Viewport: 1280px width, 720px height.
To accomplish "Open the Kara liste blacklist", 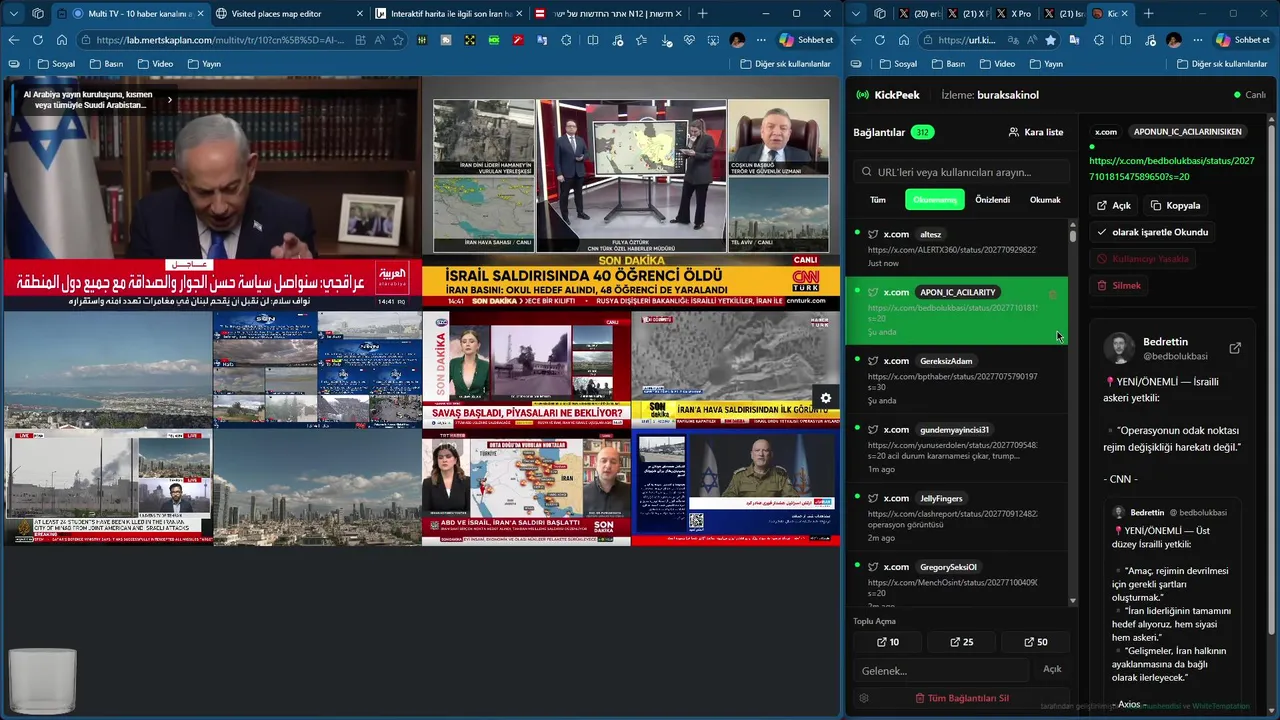I will tap(1036, 132).
